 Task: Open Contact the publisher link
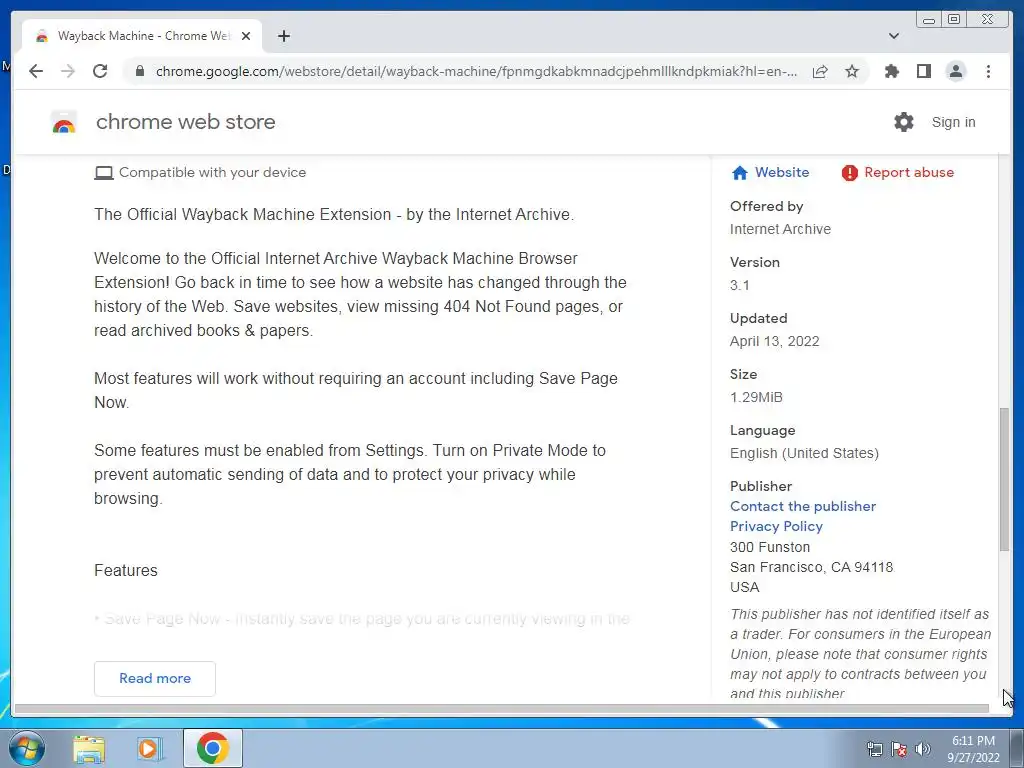tap(803, 506)
